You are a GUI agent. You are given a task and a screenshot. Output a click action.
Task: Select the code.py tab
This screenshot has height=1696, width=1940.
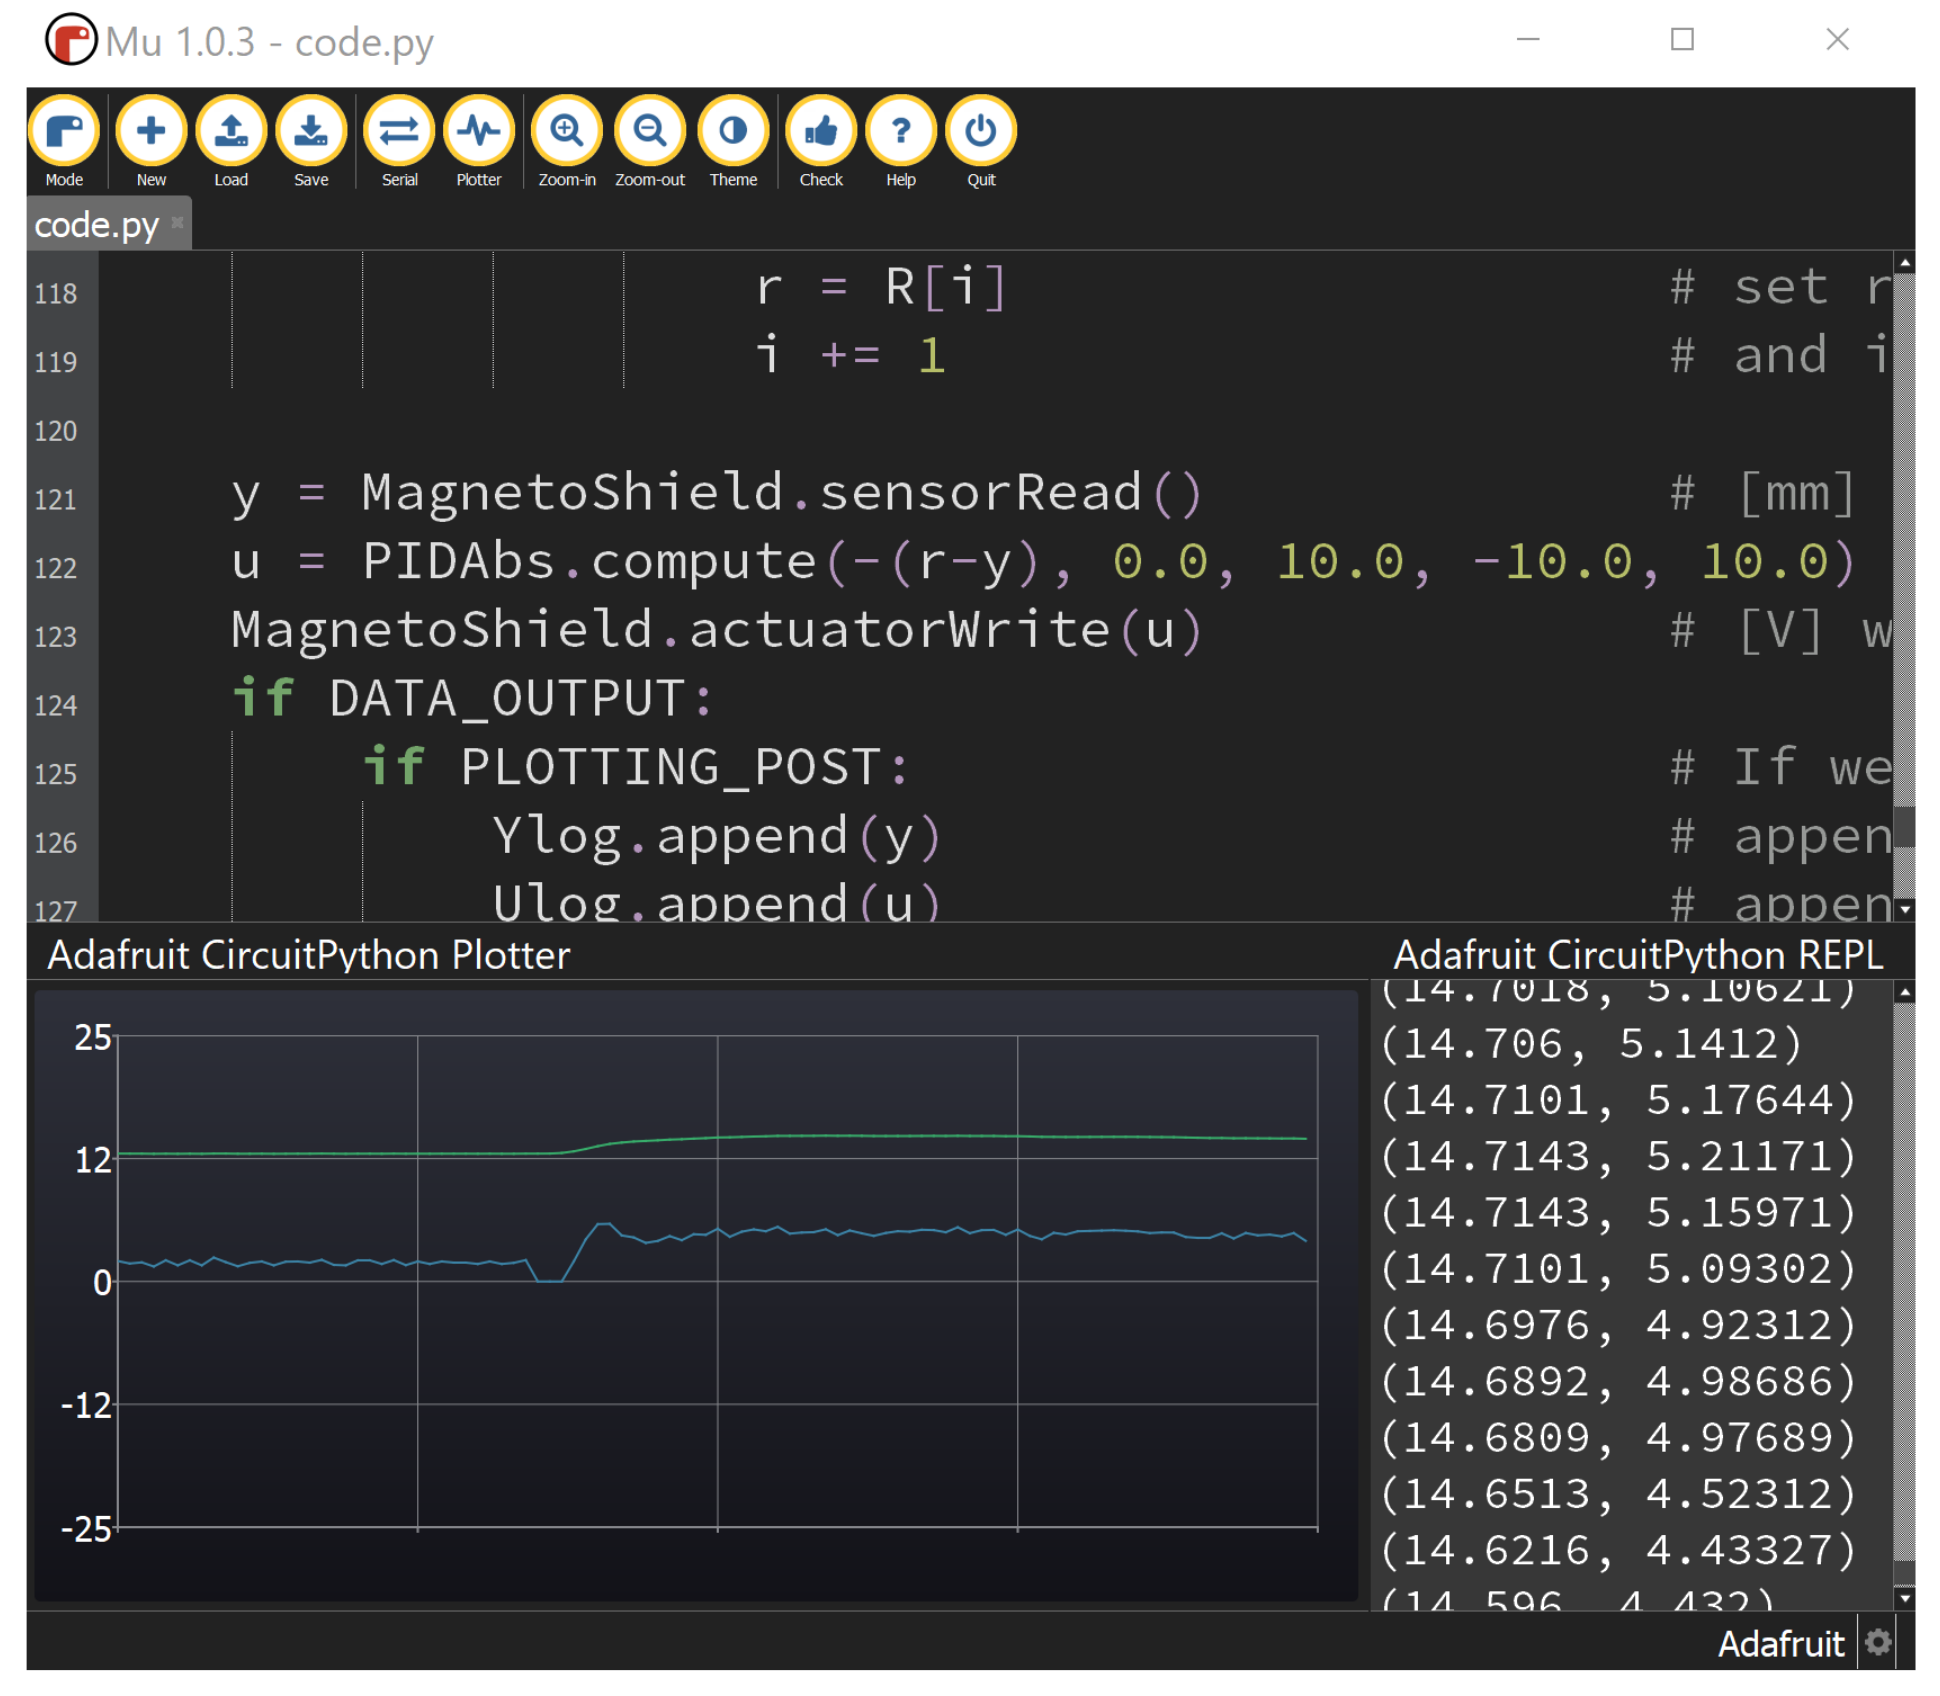pyautogui.click(x=96, y=225)
